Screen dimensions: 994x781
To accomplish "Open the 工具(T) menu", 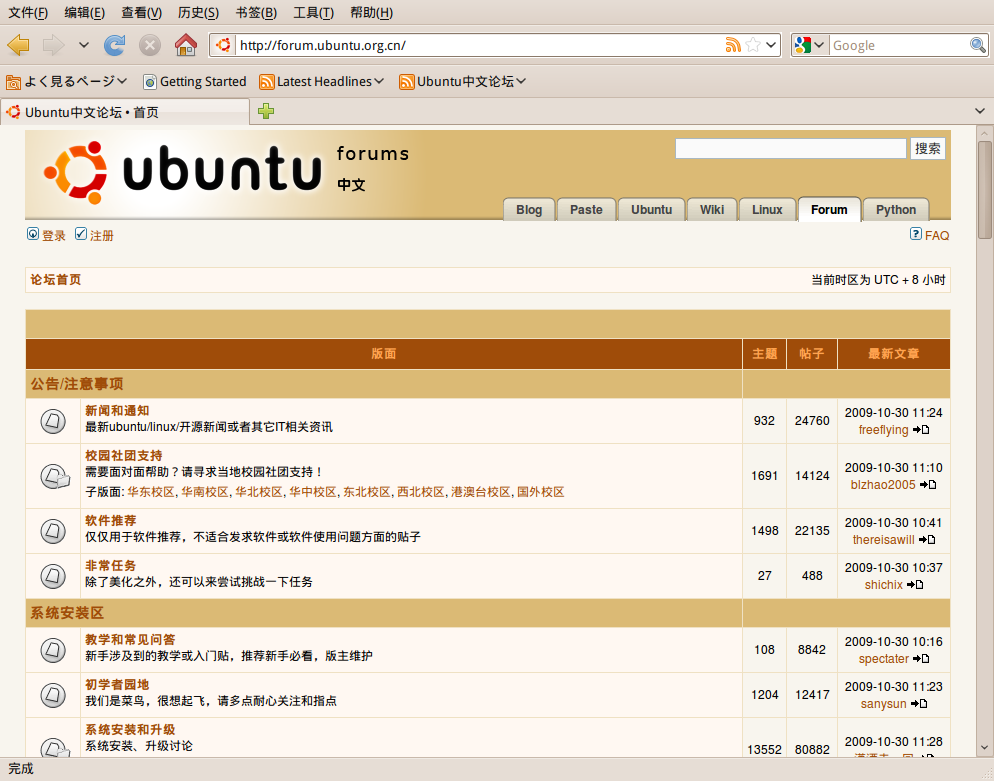I will tap(313, 12).
